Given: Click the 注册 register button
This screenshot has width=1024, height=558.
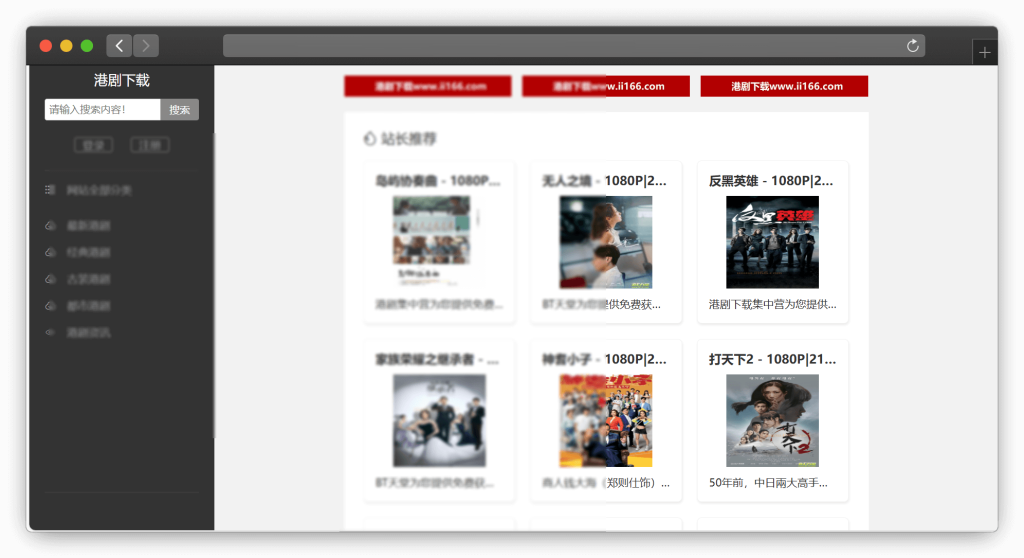Looking at the screenshot, I should (149, 145).
